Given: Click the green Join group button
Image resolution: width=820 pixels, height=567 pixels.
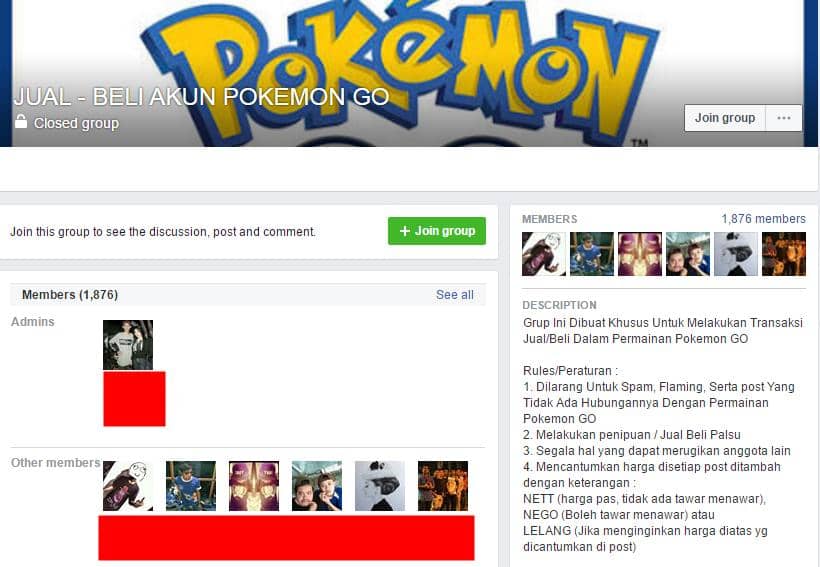Looking at the screenshot, I should pyautogui.click(x=437, y=231).
